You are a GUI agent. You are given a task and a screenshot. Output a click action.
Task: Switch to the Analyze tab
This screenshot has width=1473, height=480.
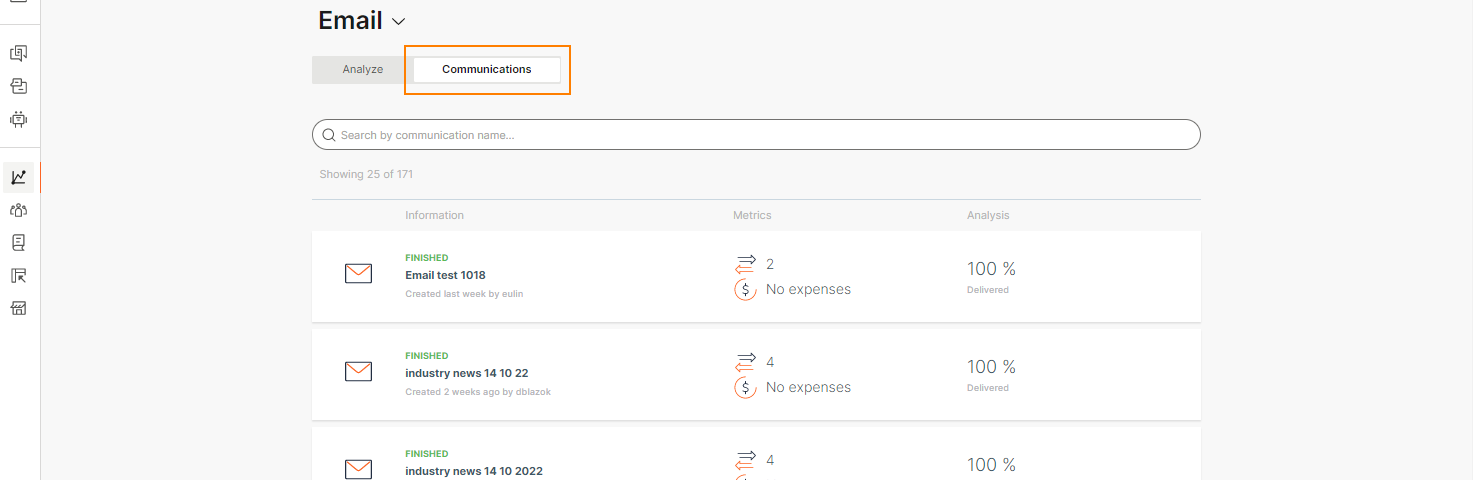(362, 70)
